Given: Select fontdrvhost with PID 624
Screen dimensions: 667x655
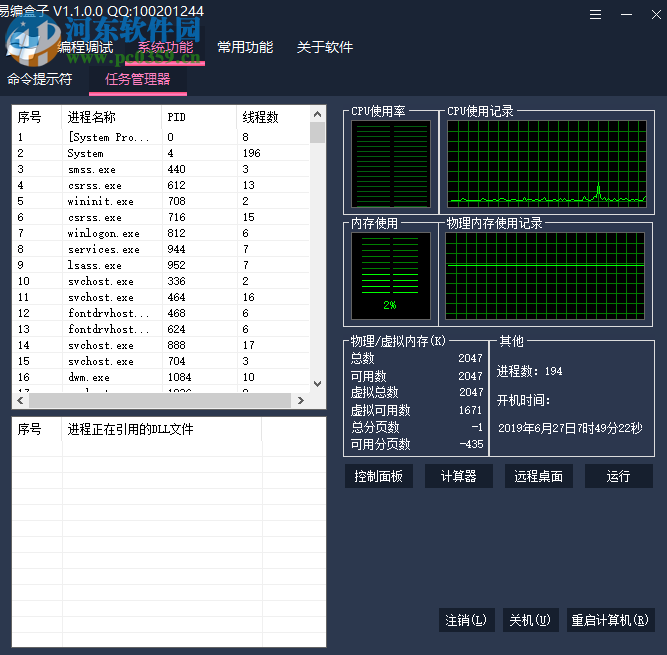Looking at the screenshot, I should pyautogui.click(x=161, y=329).
